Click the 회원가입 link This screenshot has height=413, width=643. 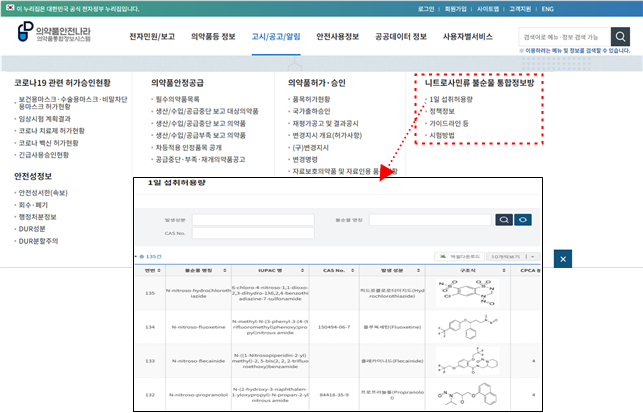tap(456, 9)
